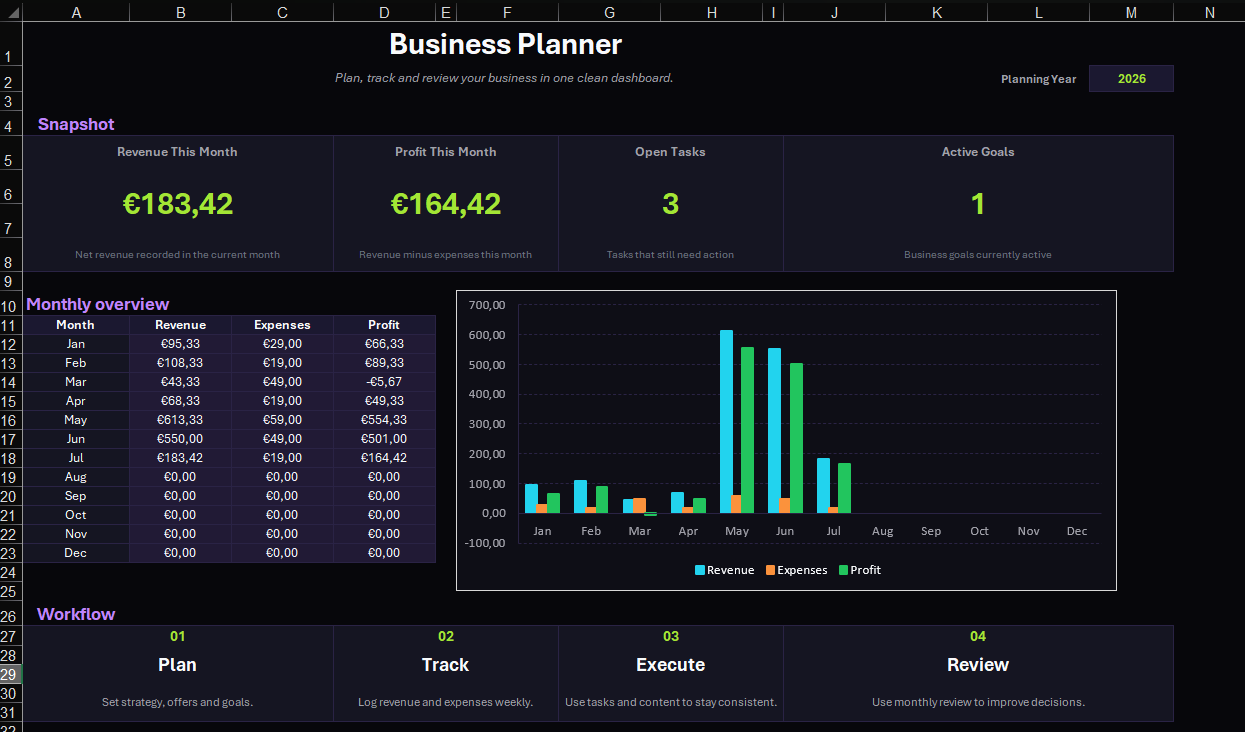Select the Mar profit cell -€5,67
1245x732 pixels.
click(384, 382)
